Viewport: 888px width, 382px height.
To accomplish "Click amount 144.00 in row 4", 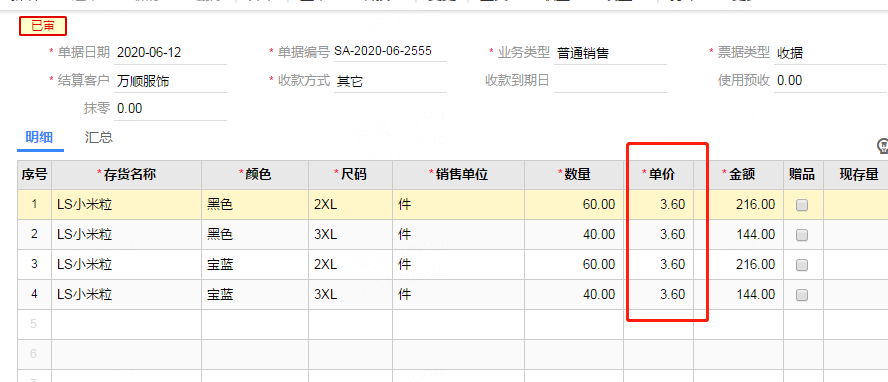I will pyautogui.click(x=738, y=294).
